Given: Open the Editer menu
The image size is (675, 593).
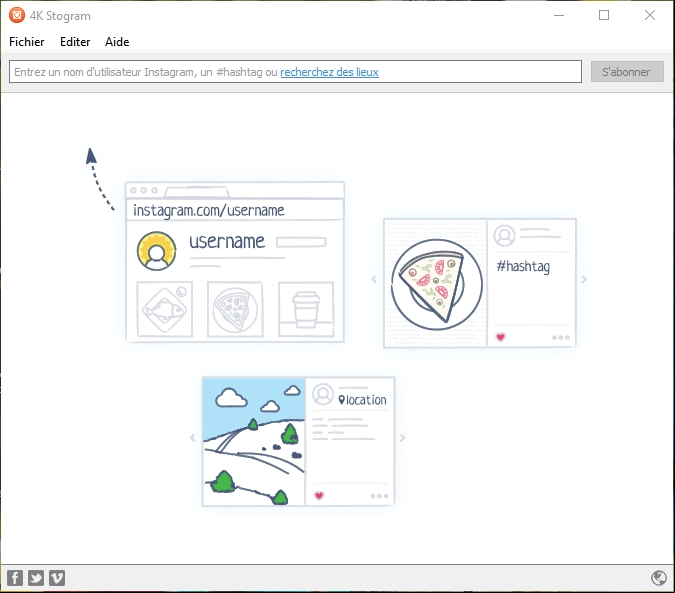Looking at the screenshot, I should (x=75, y=42).
